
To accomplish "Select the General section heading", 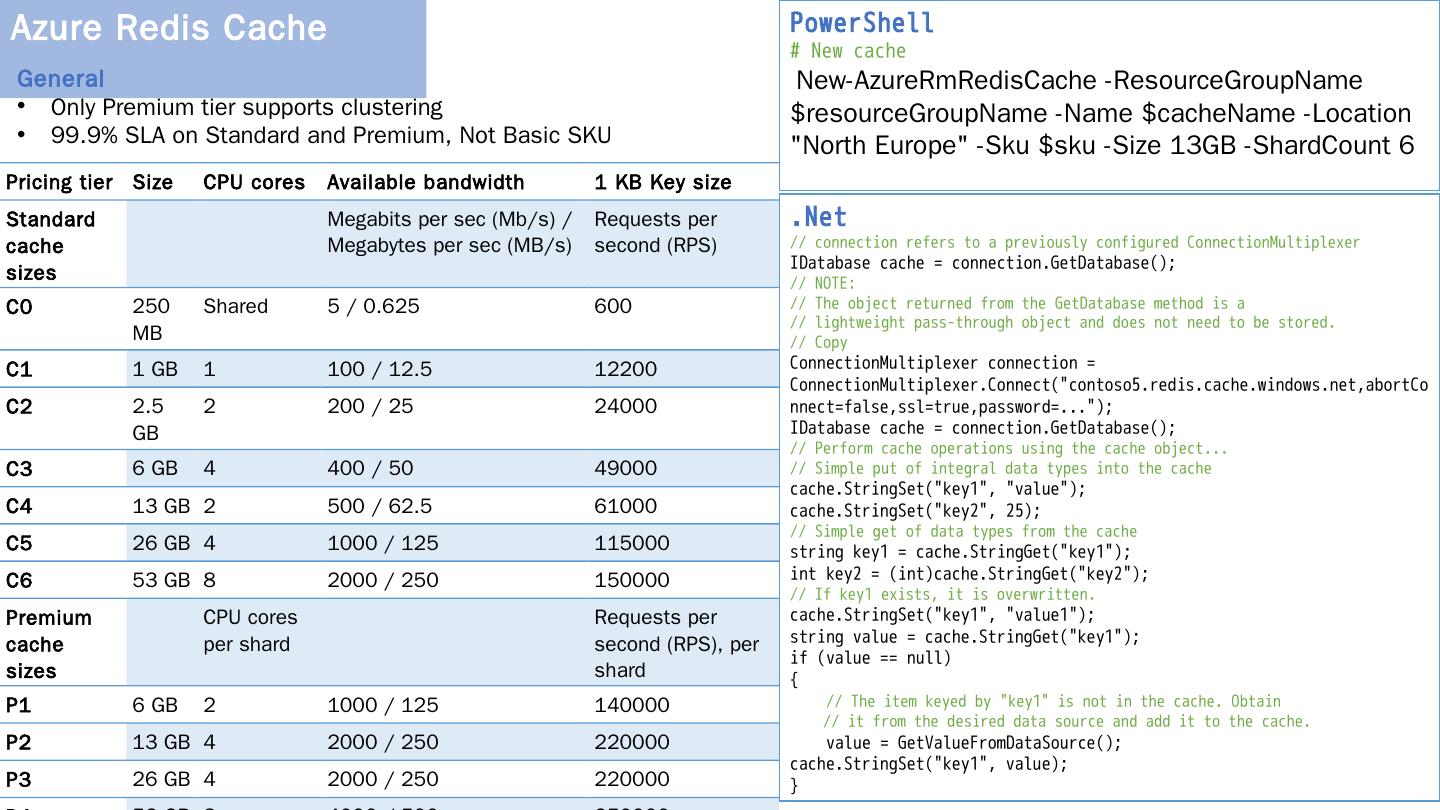I will (60, 79).
